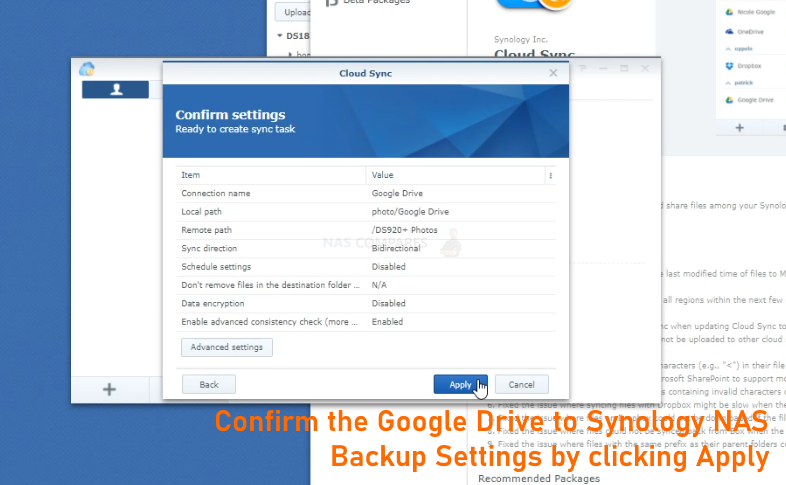The image size is (786, 485).
Task: Click the 'Bidirectional' sync direction value
Action: tap(396, 249)
